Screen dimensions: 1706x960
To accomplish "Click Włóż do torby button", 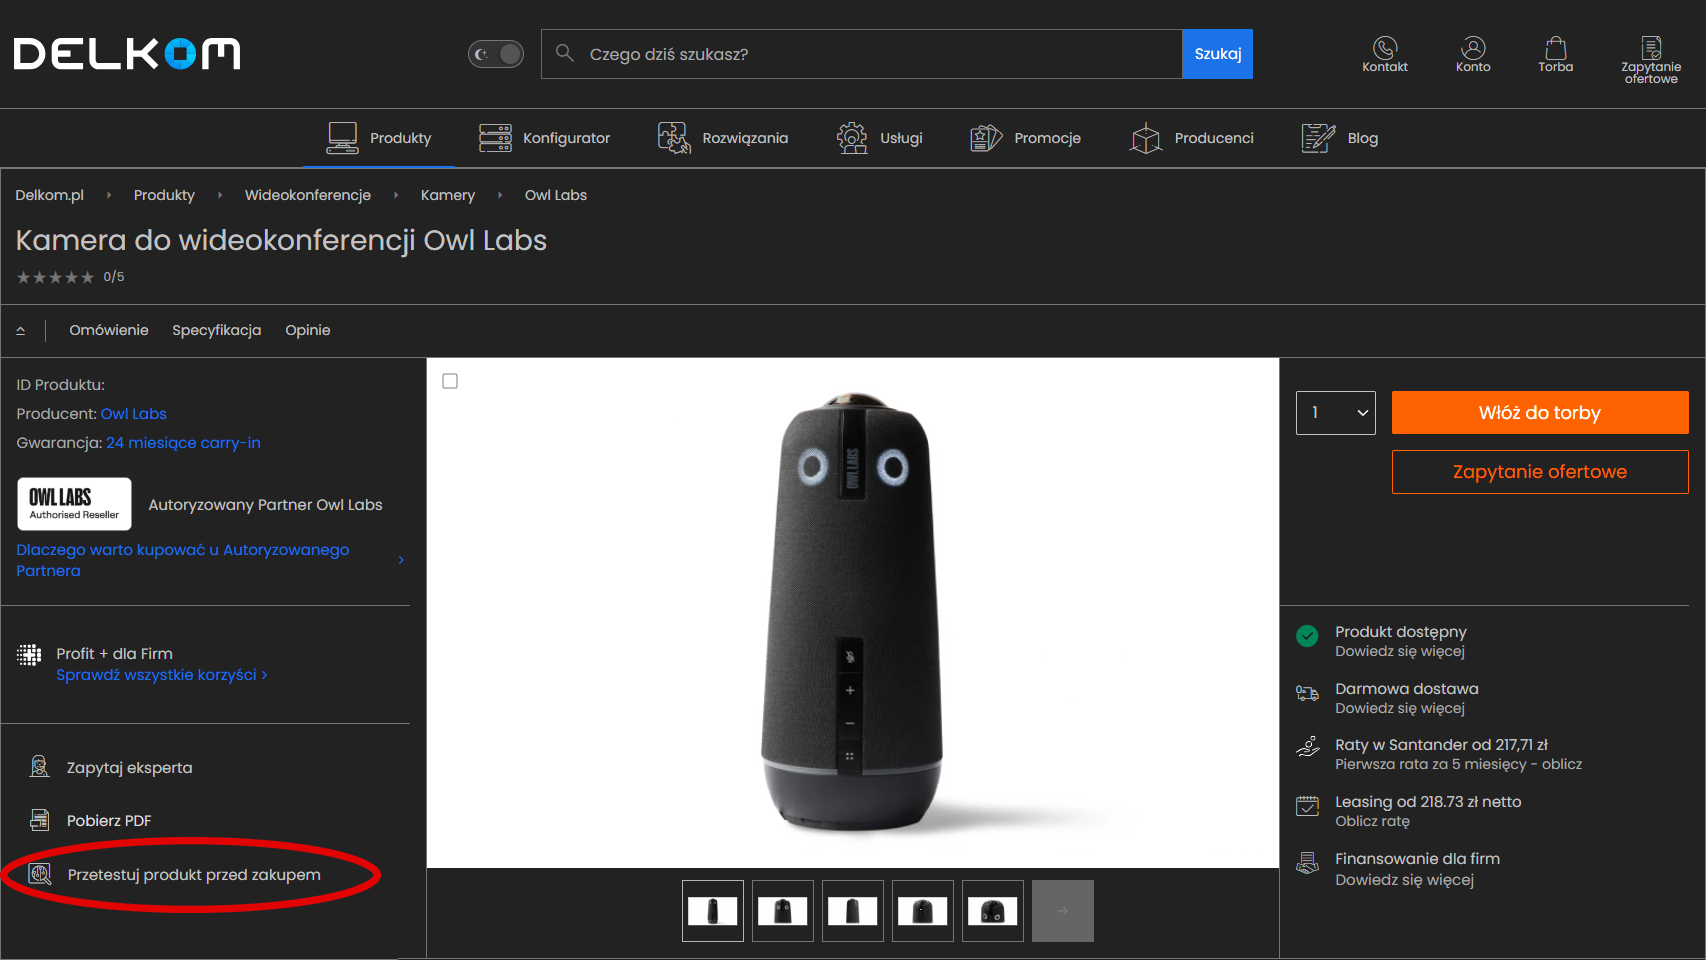I will (1540, 413).
